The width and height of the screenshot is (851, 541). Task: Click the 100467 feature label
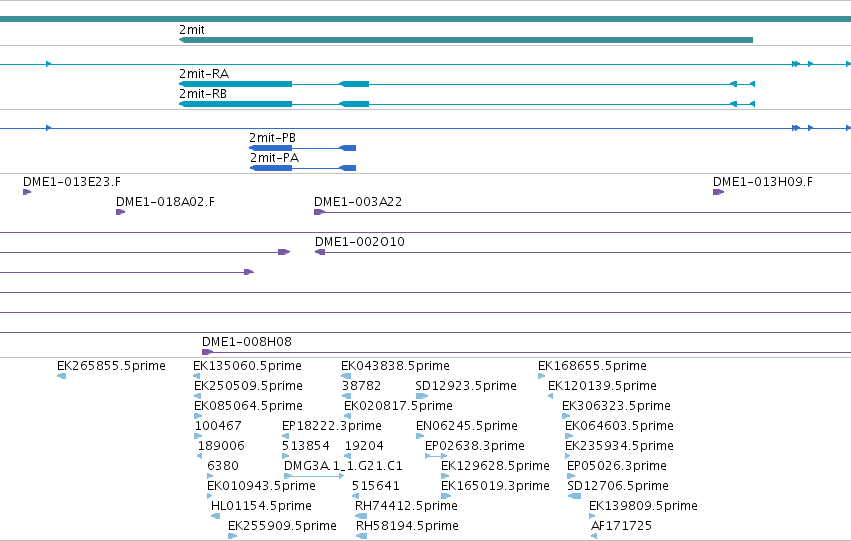(x=218, y=426)
